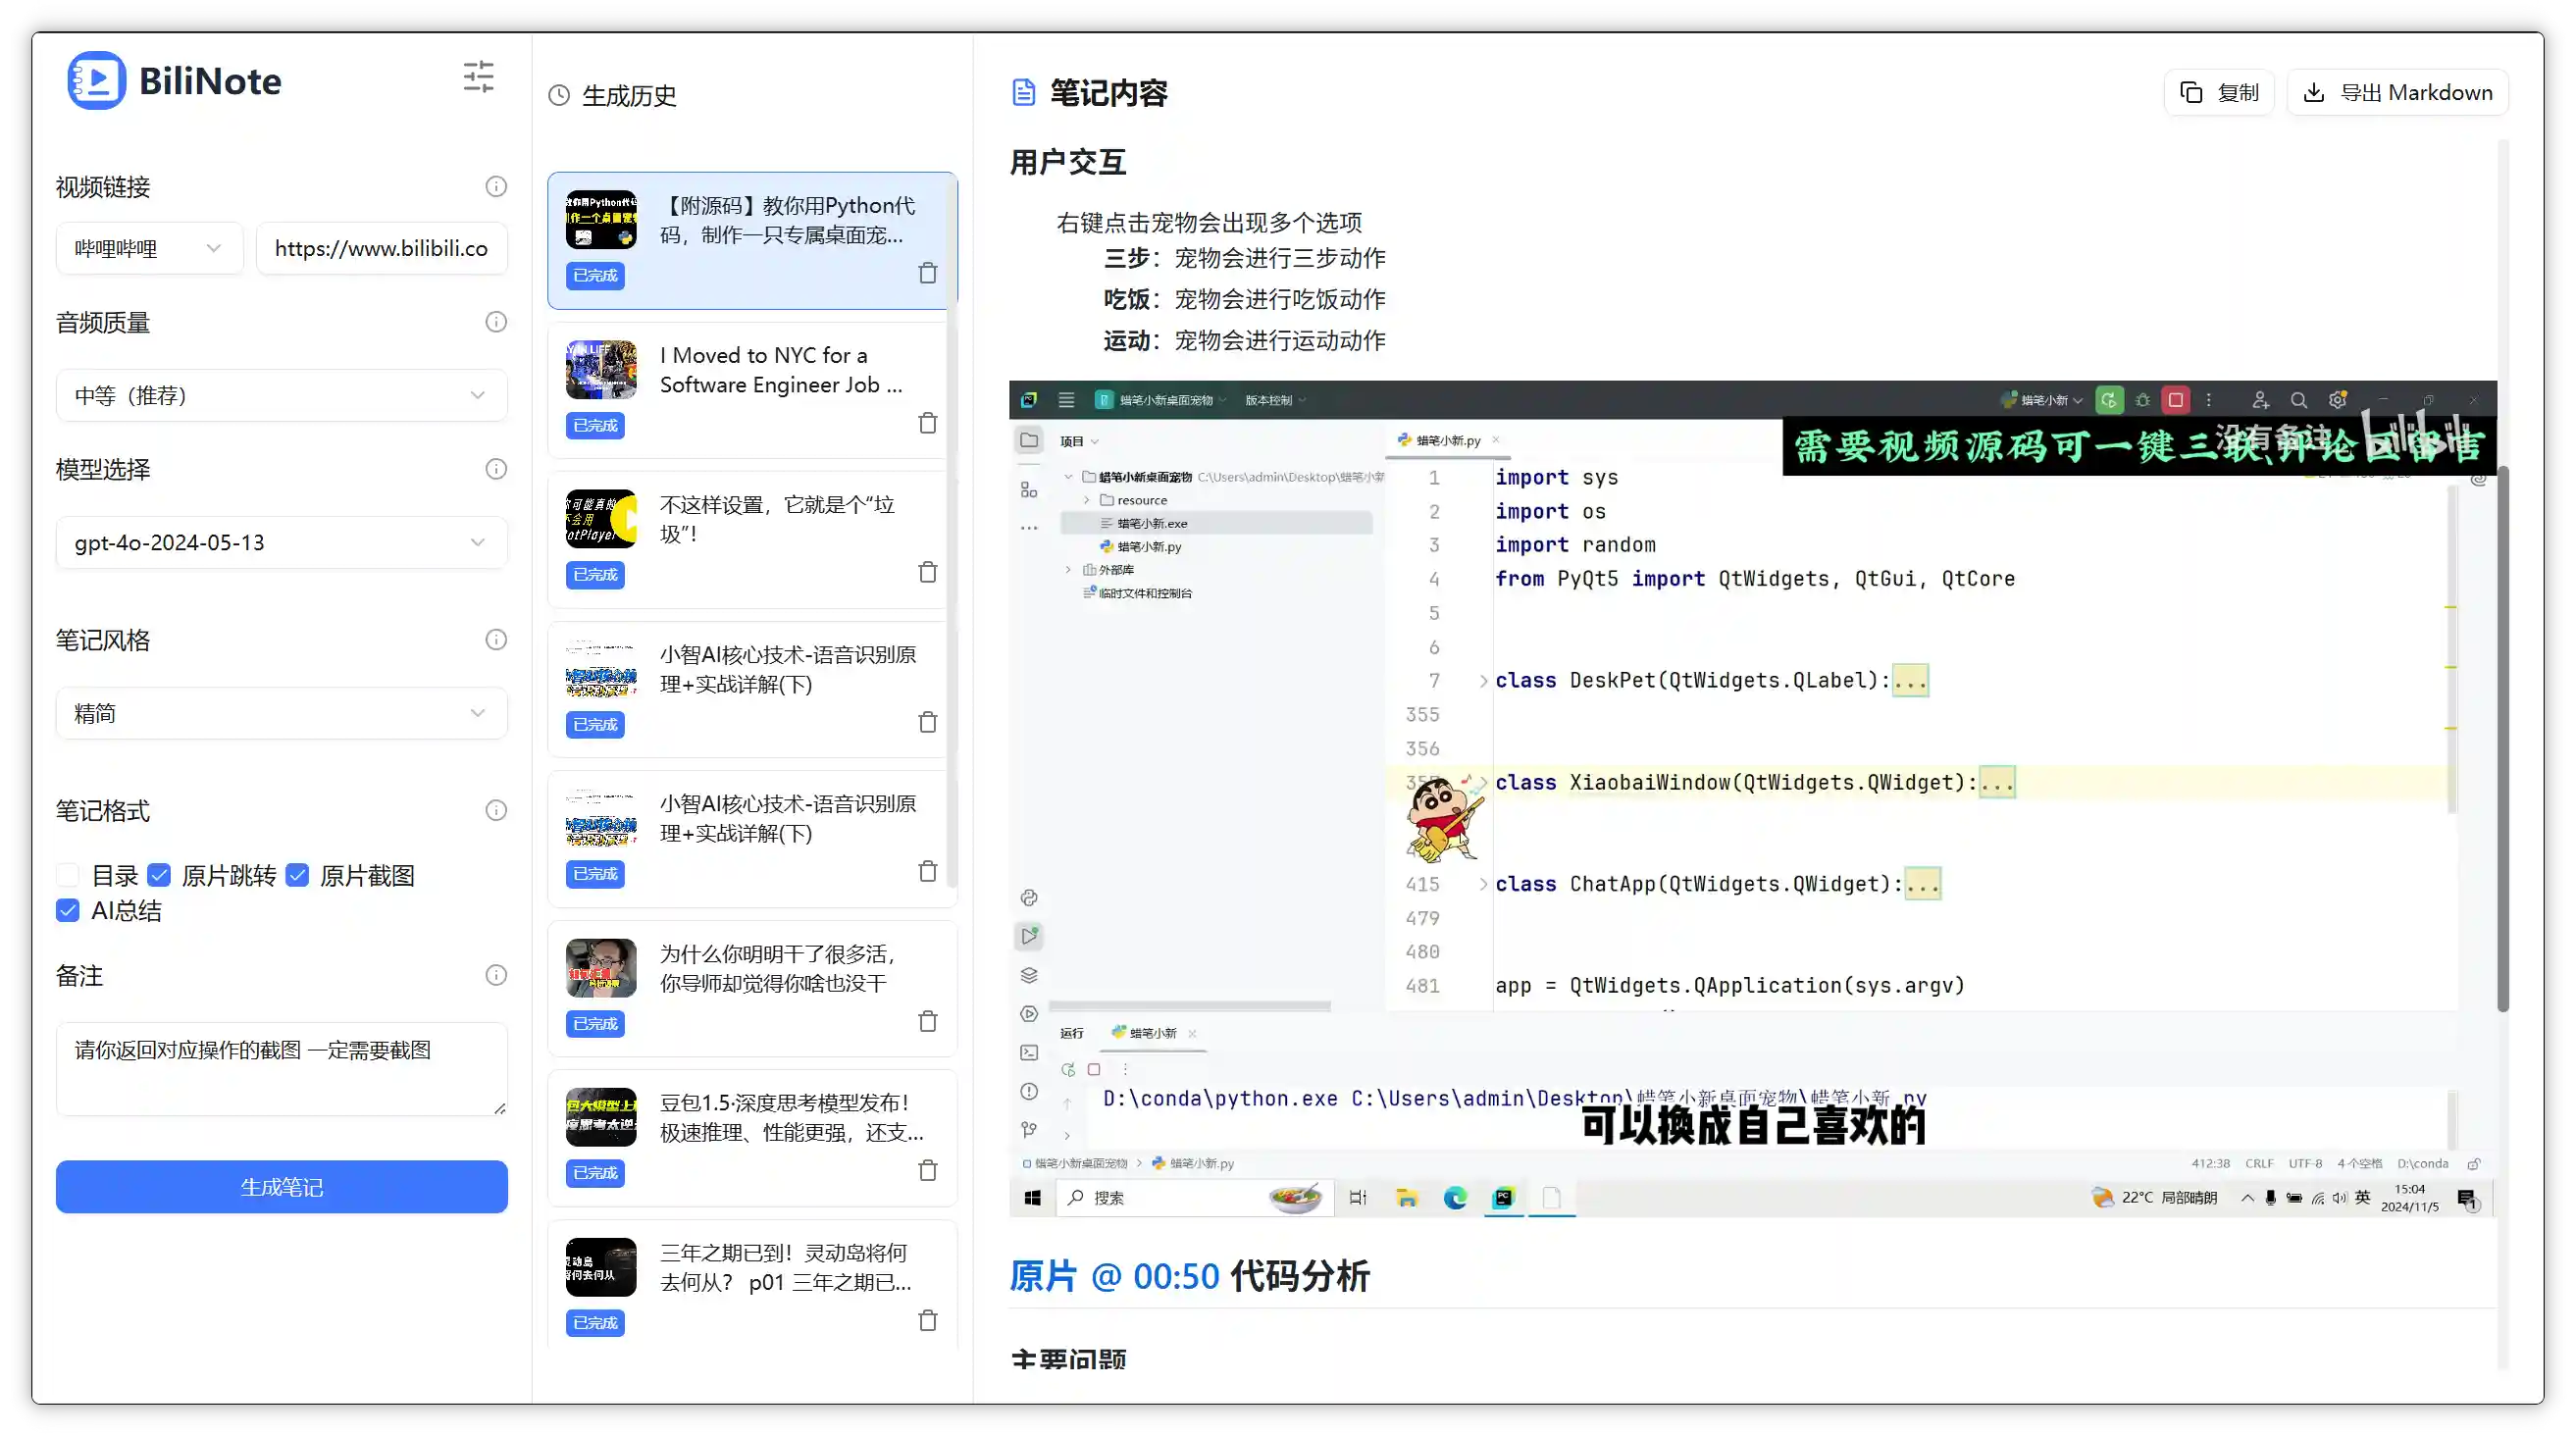Uncheck the 原片跳转 checkbox

[x=160, y=874]
